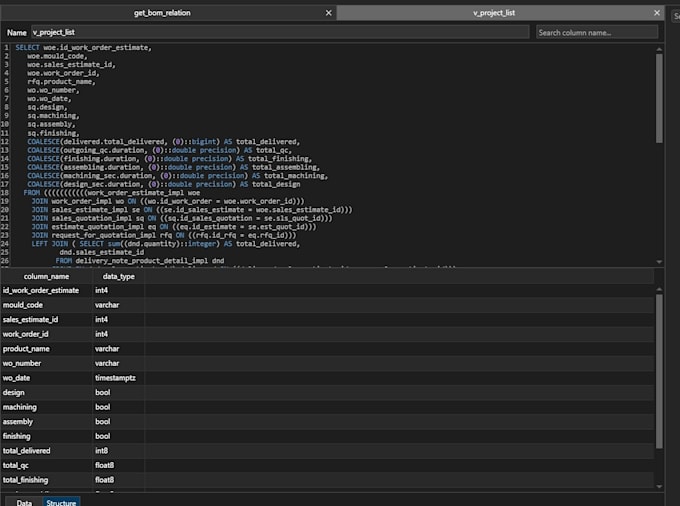Click line 17 total_design alias
The height and width of the screenshot is (506, 680).
tap(276, 184)
